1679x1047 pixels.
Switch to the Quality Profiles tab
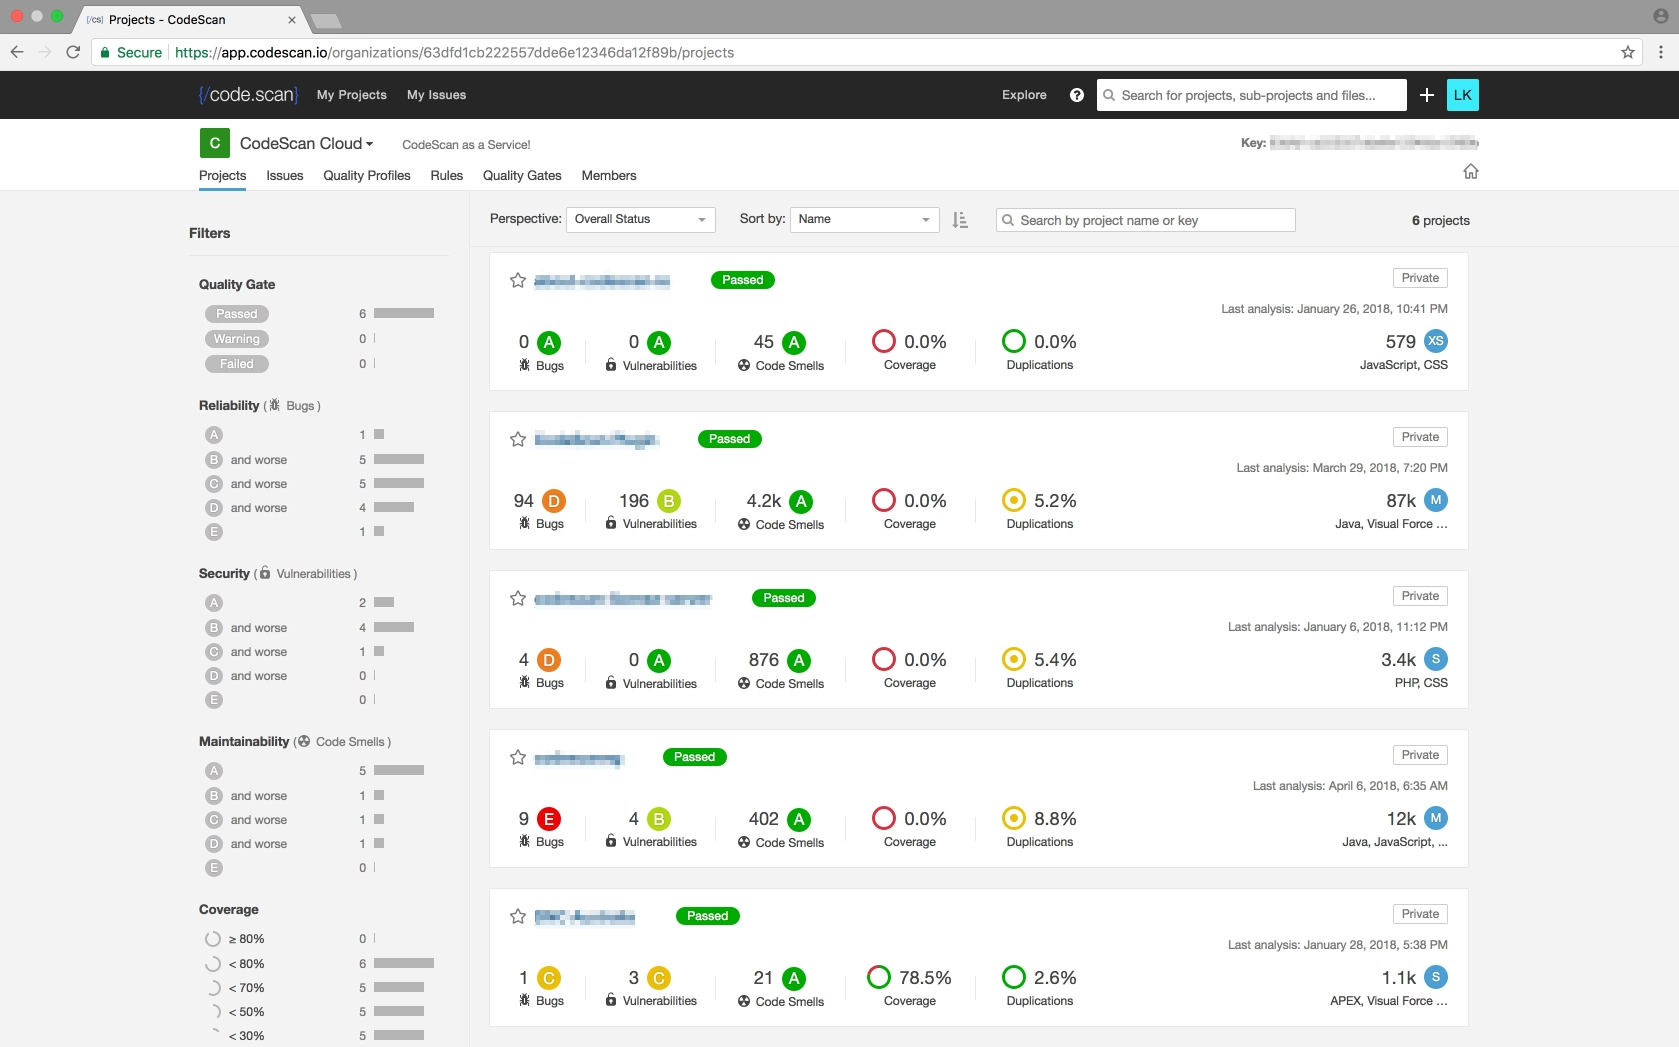366,175
